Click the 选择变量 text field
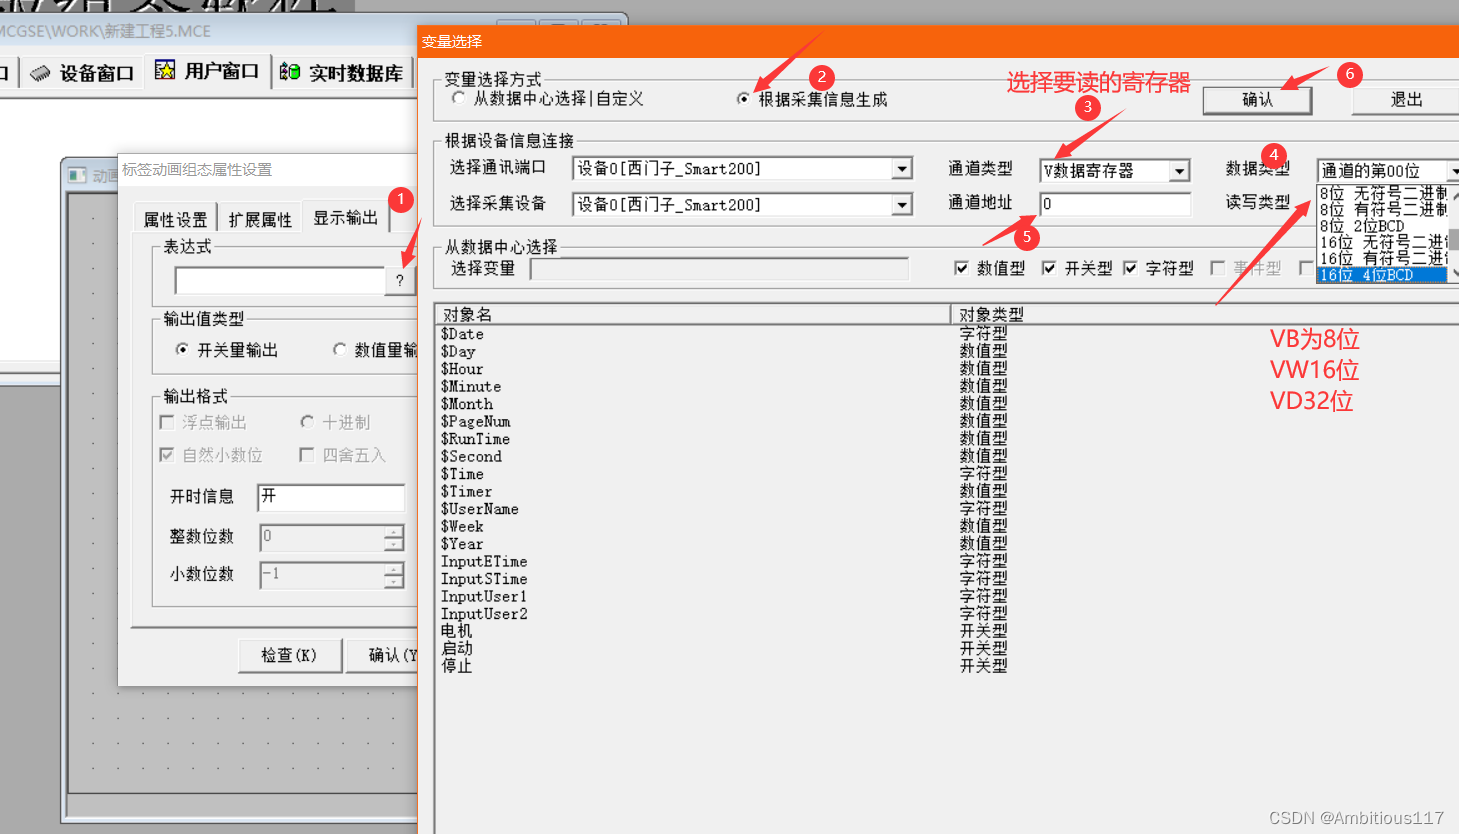Image resolution: width=1459 pixels, height=834 pixels. click(719, 269)
